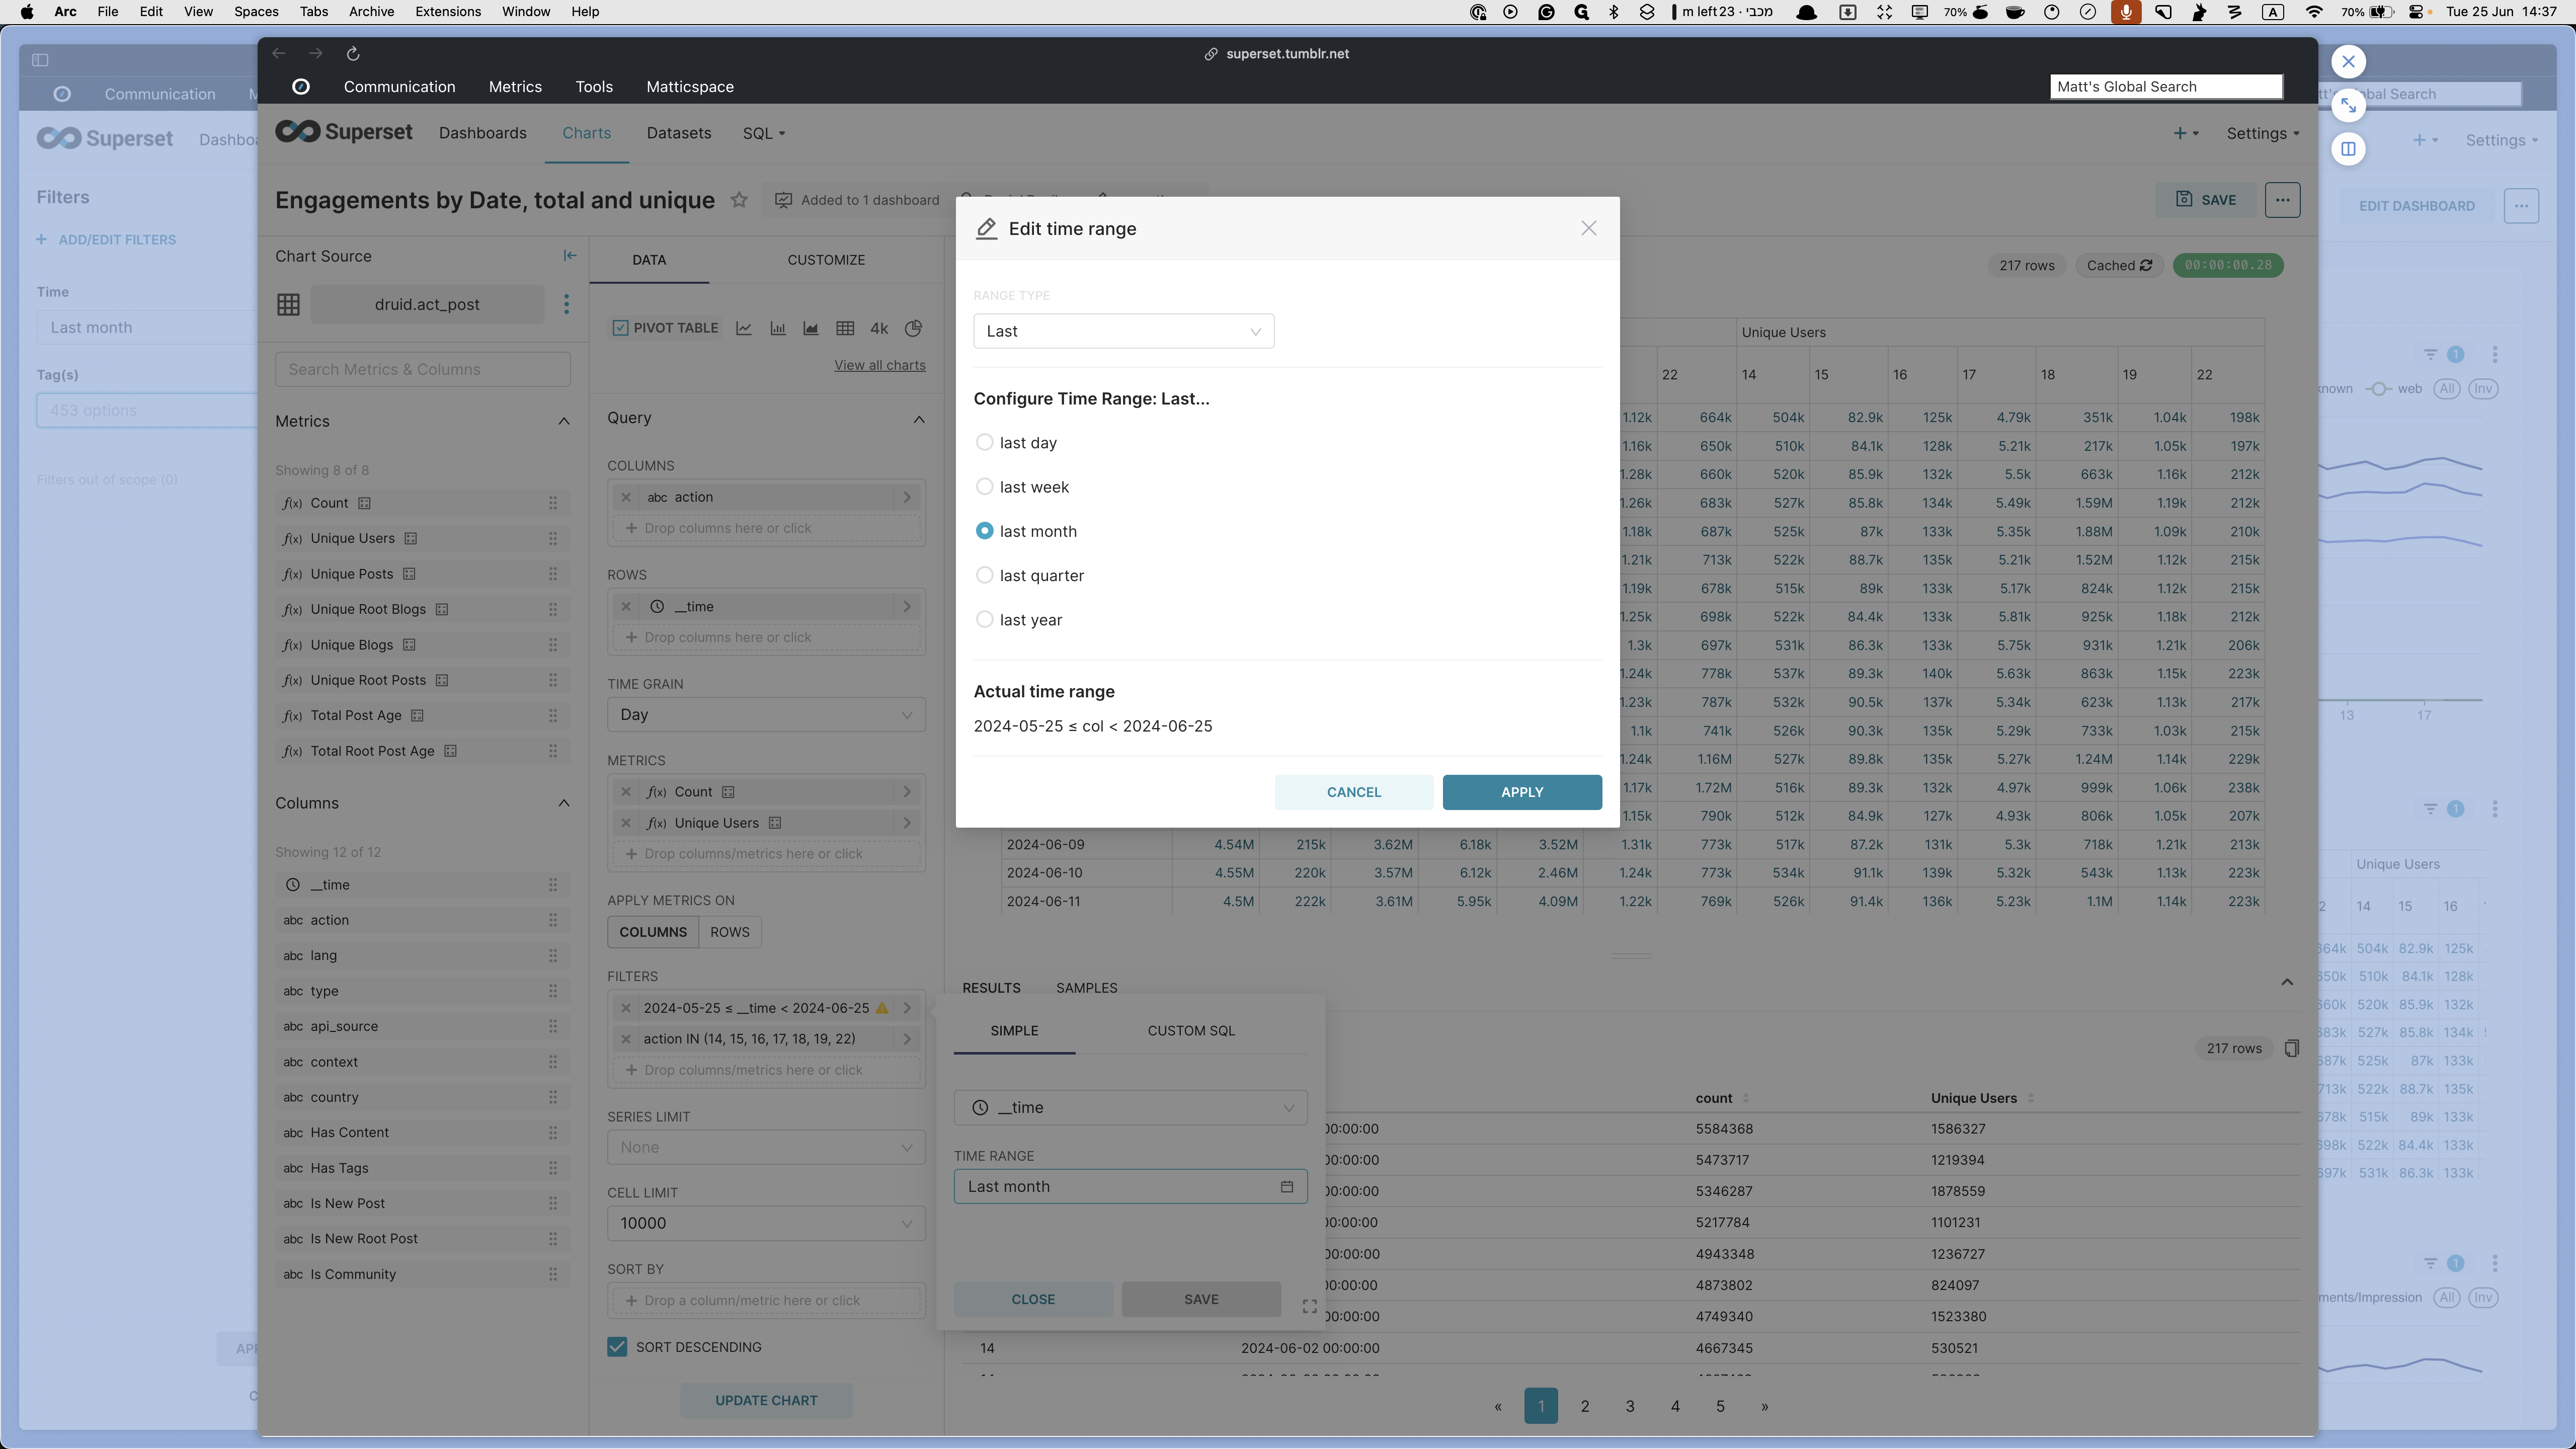
Task: Select the PIVOT TABLE chart type
Action: click(665, 328)
